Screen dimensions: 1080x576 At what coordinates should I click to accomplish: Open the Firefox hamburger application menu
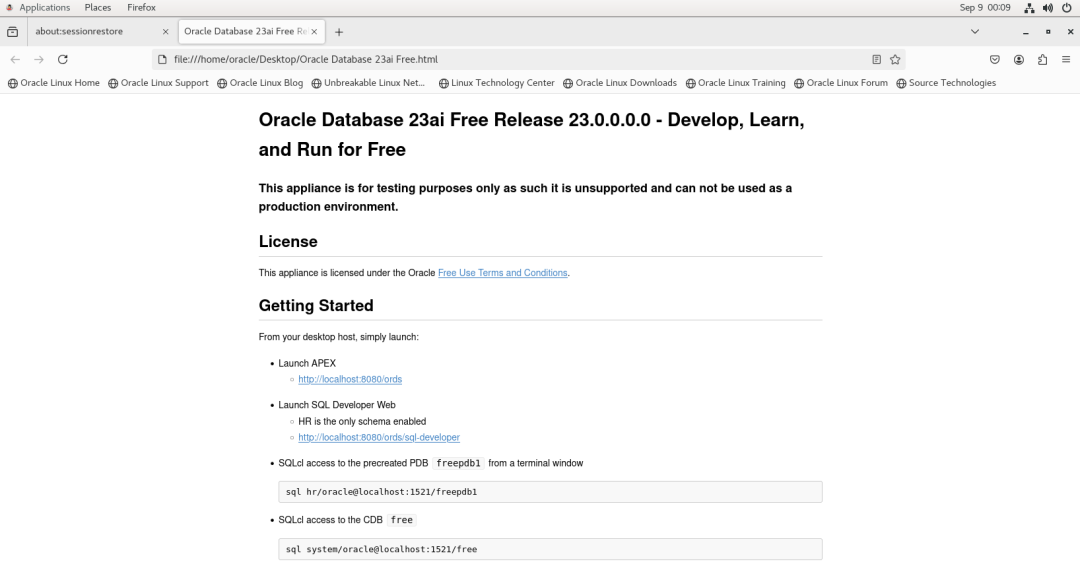tap(1066, 59)
